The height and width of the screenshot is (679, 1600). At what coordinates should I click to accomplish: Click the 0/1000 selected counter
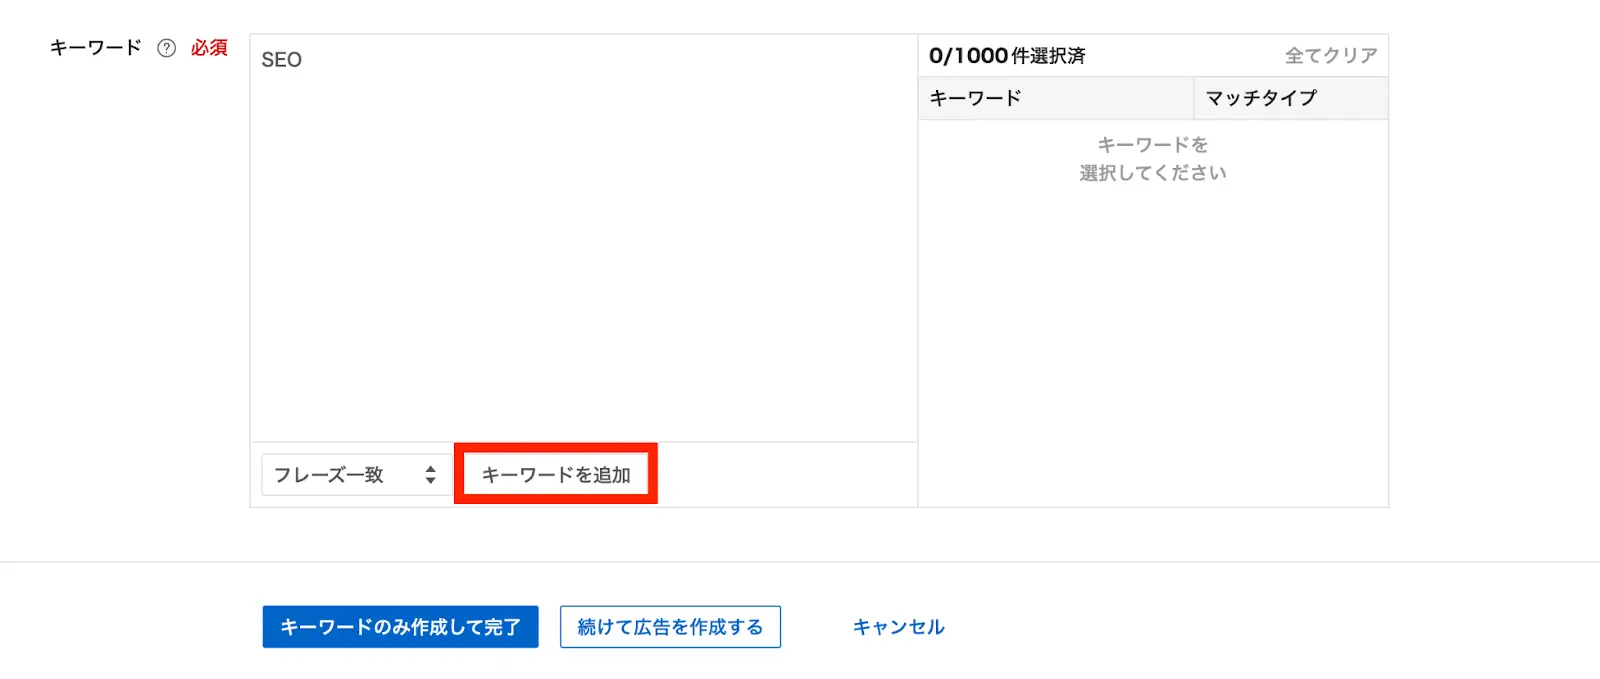coord(967,56)
